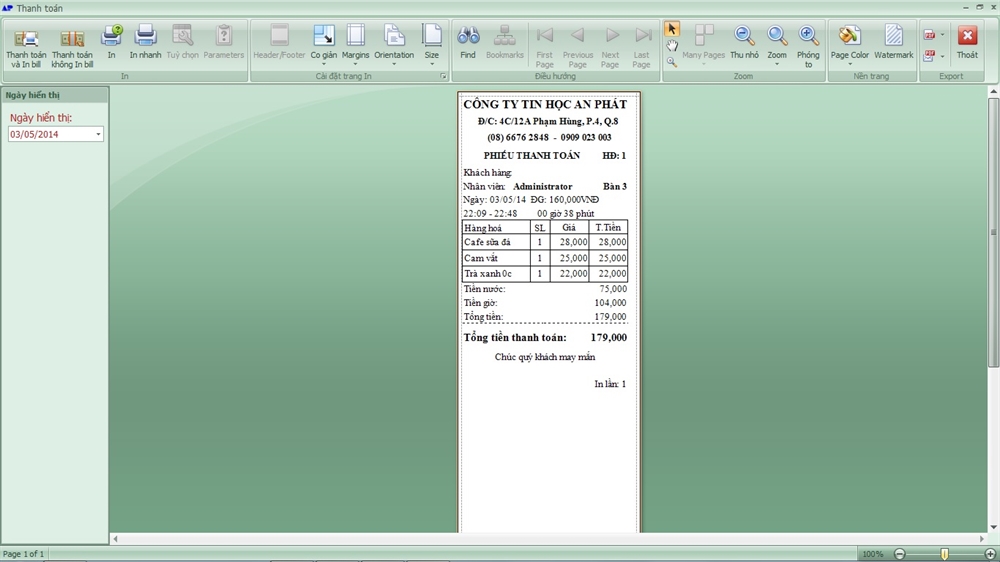Open the Zoom level dropdown
Viewport: 1000px width, 562px height.
[777, 45]
